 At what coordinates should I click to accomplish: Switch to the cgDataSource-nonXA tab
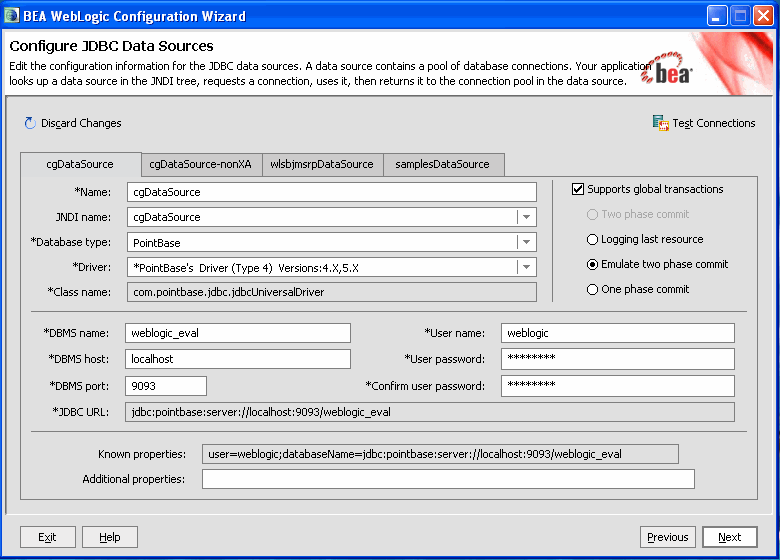tap(200, 165)
